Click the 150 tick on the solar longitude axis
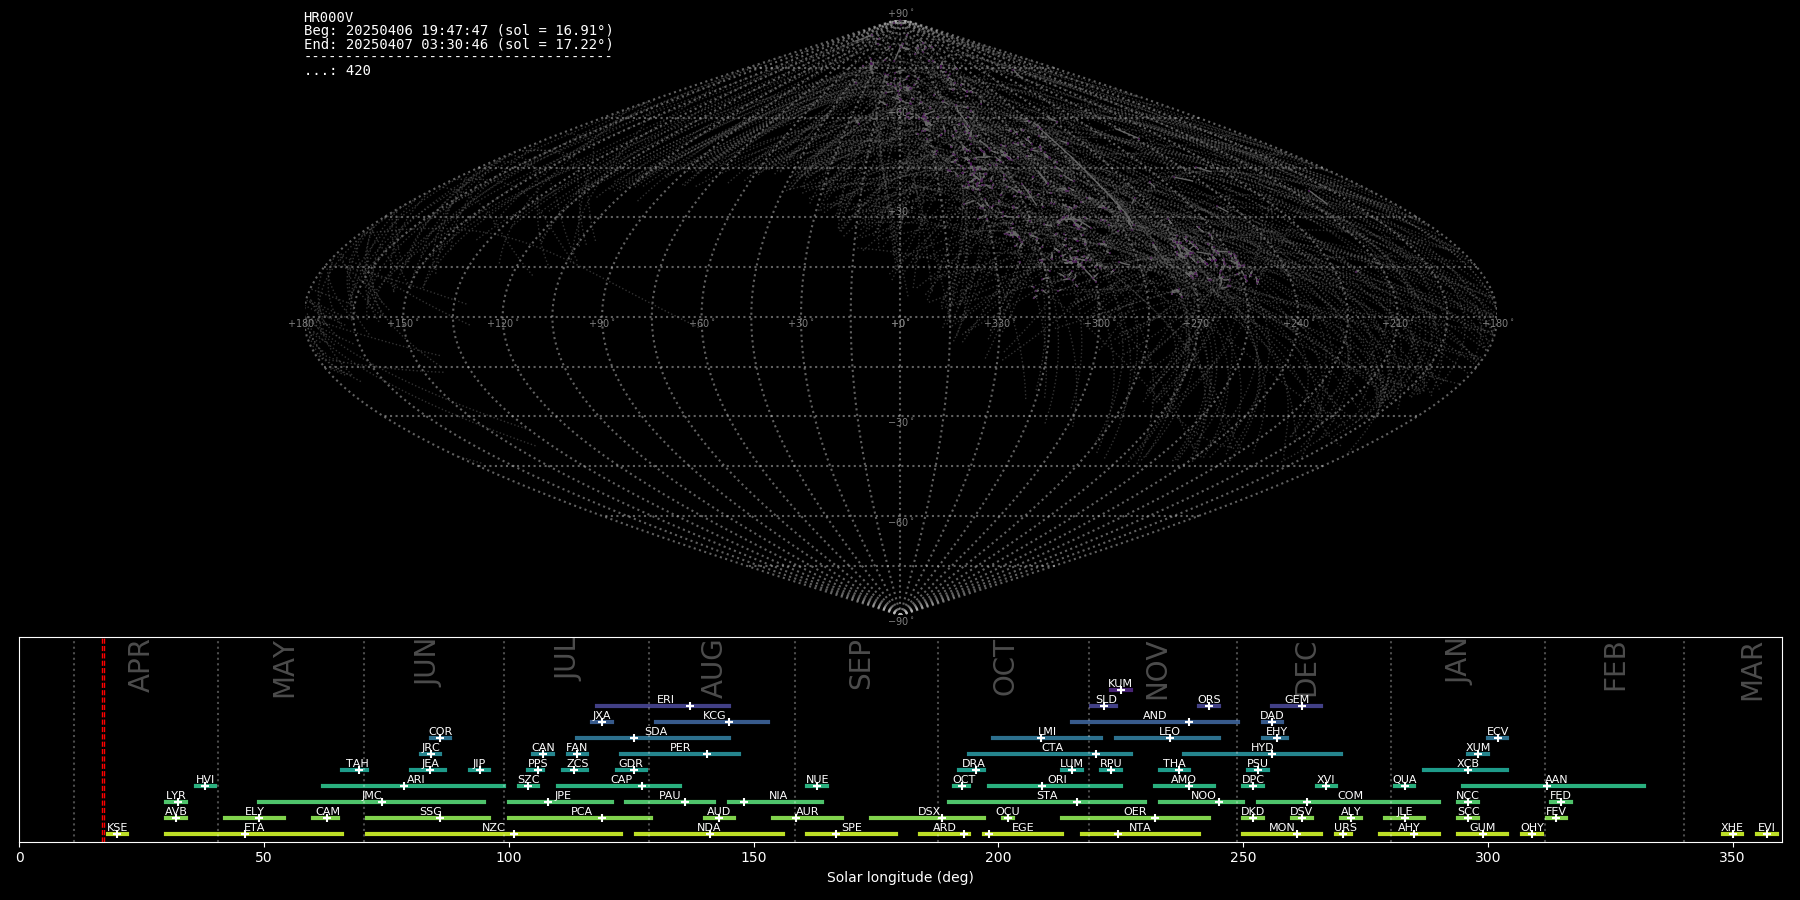 [753, 857]
